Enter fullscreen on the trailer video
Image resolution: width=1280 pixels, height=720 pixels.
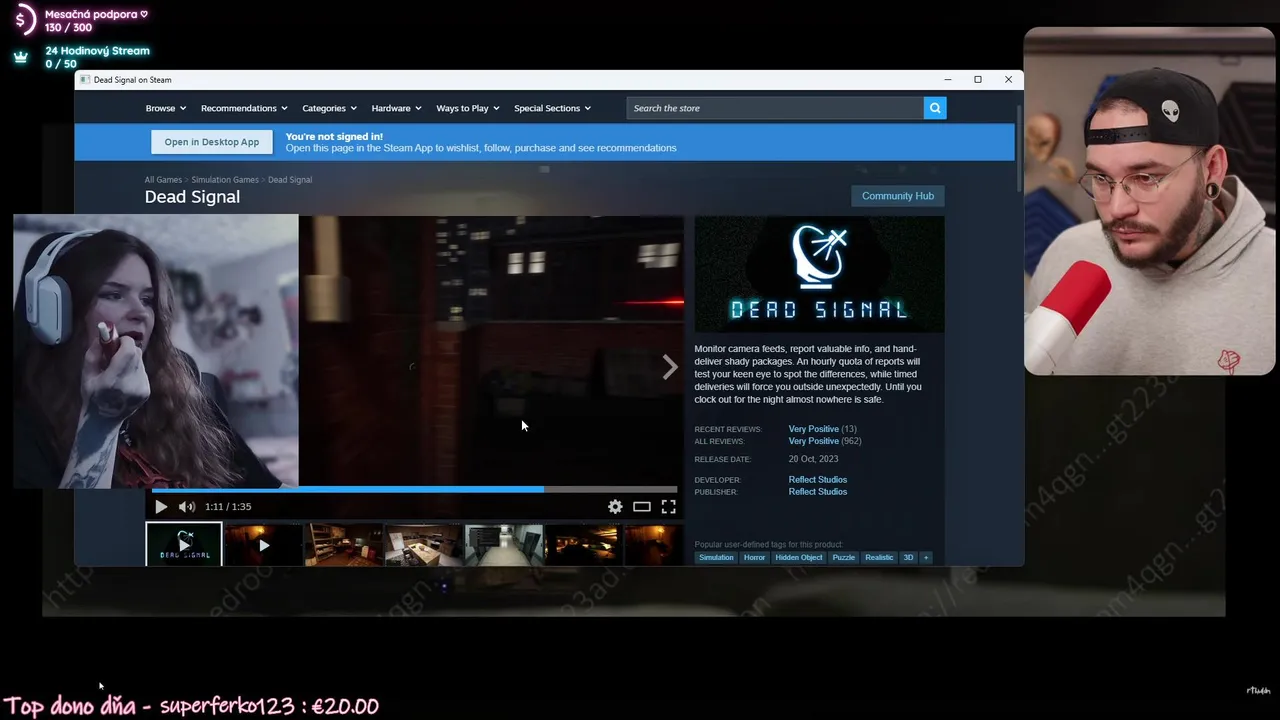coord(669,507)
